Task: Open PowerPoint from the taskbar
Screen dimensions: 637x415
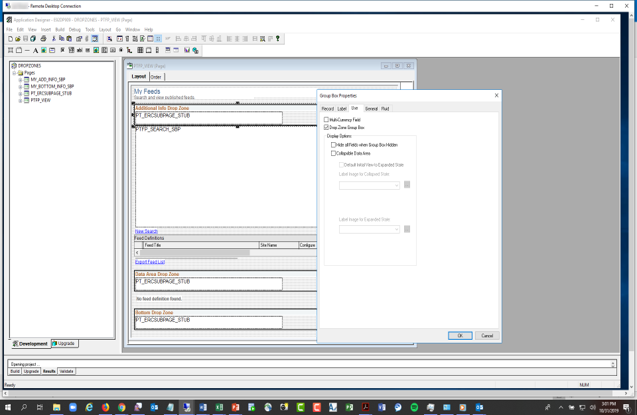Action: pos(236,407)
